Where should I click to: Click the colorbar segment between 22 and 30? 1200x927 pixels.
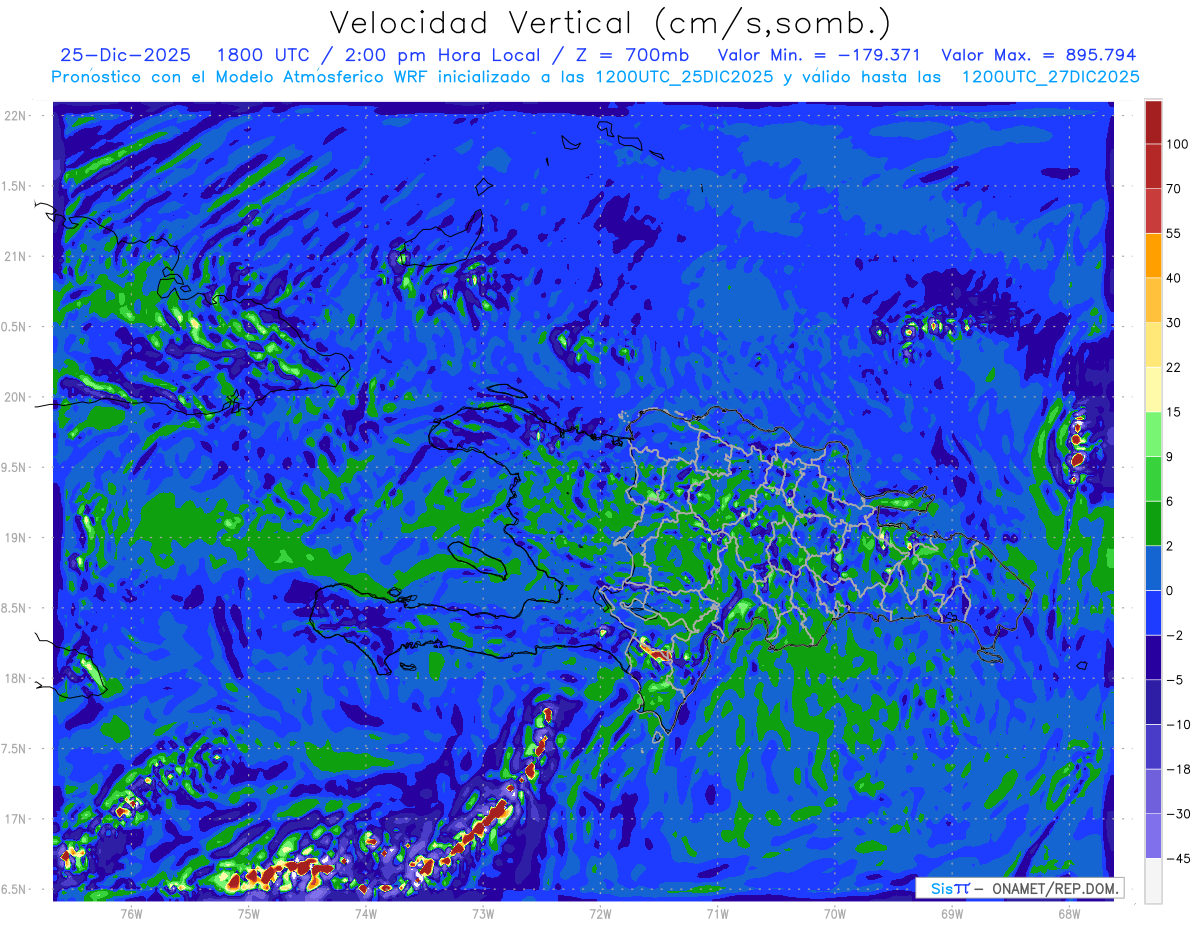click(x=1153, y=344)
